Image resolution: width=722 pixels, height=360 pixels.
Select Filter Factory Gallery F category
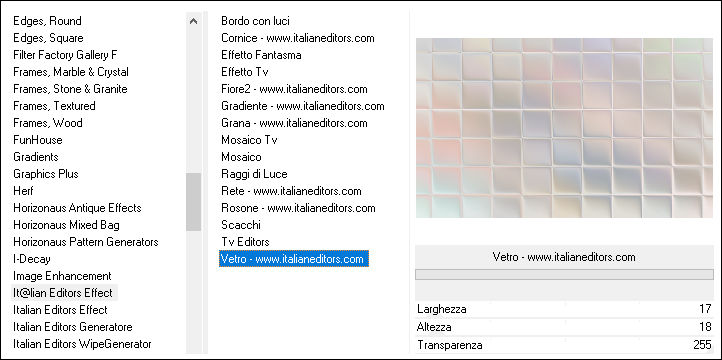(65, 55)
